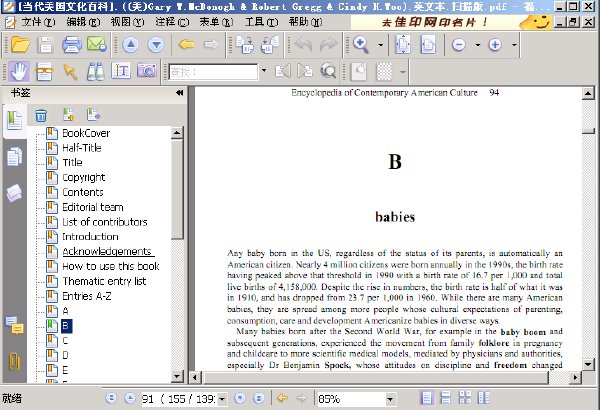Switch to continuous page layout in status bar

coord(445,398)
